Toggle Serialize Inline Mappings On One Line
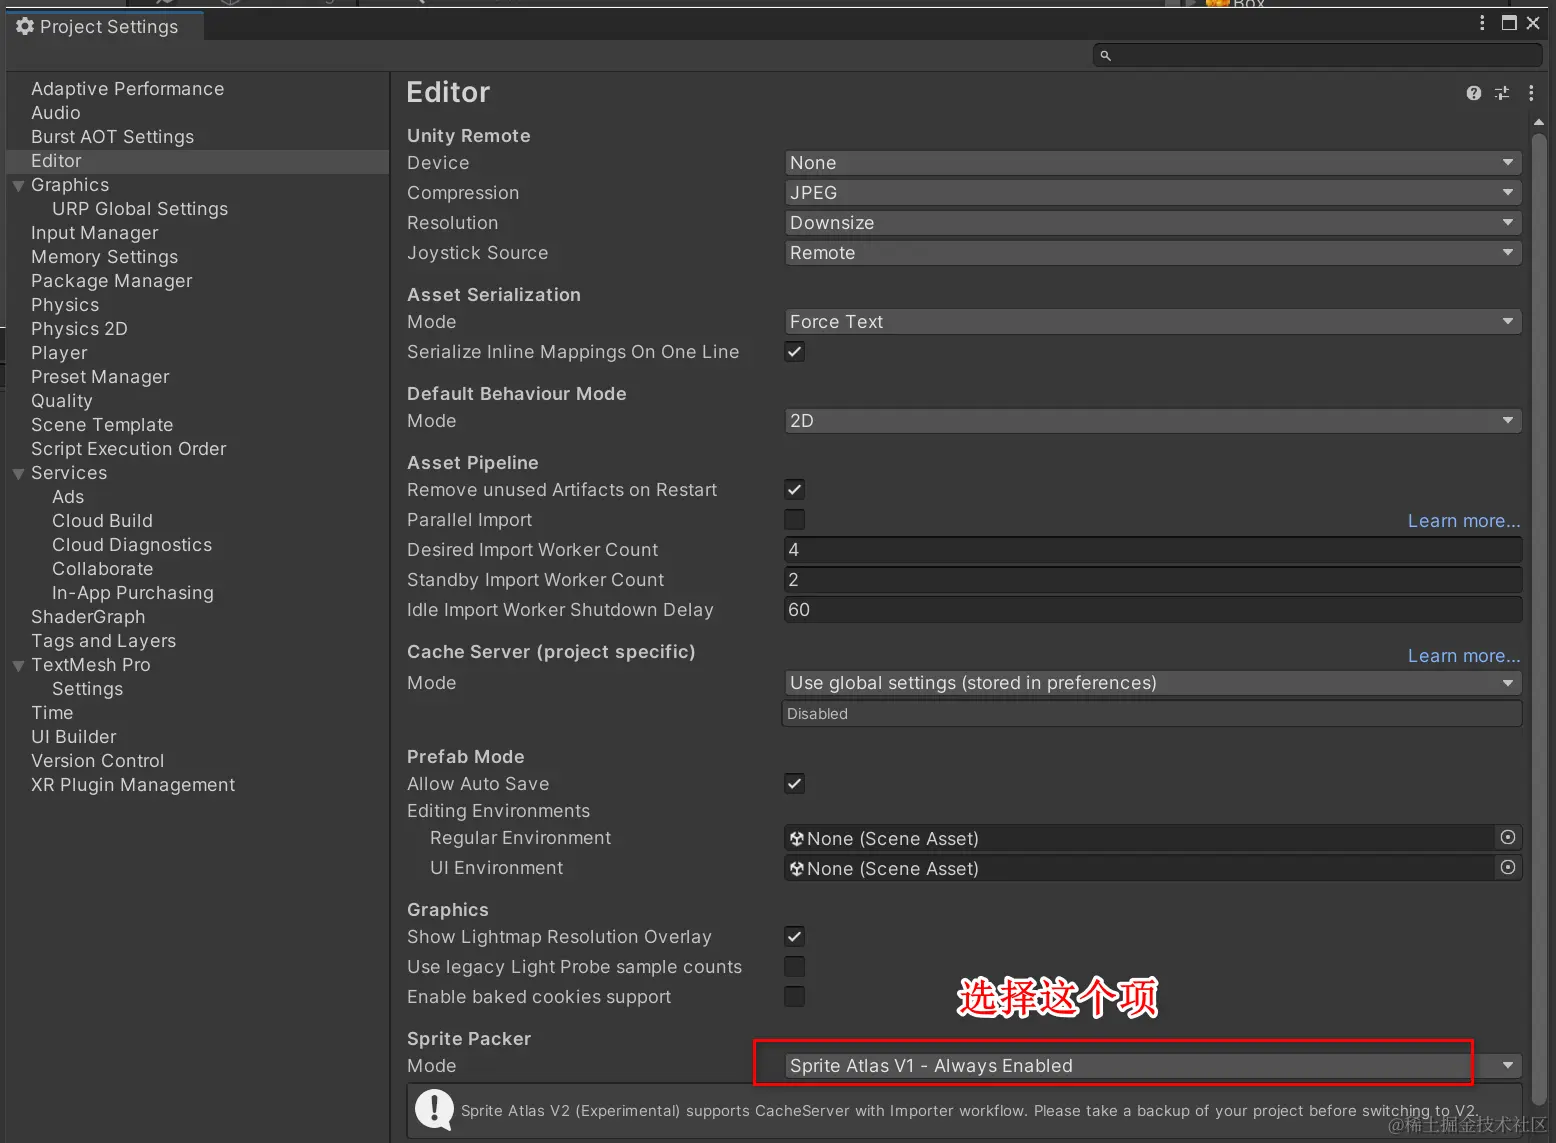 [795, 352]
